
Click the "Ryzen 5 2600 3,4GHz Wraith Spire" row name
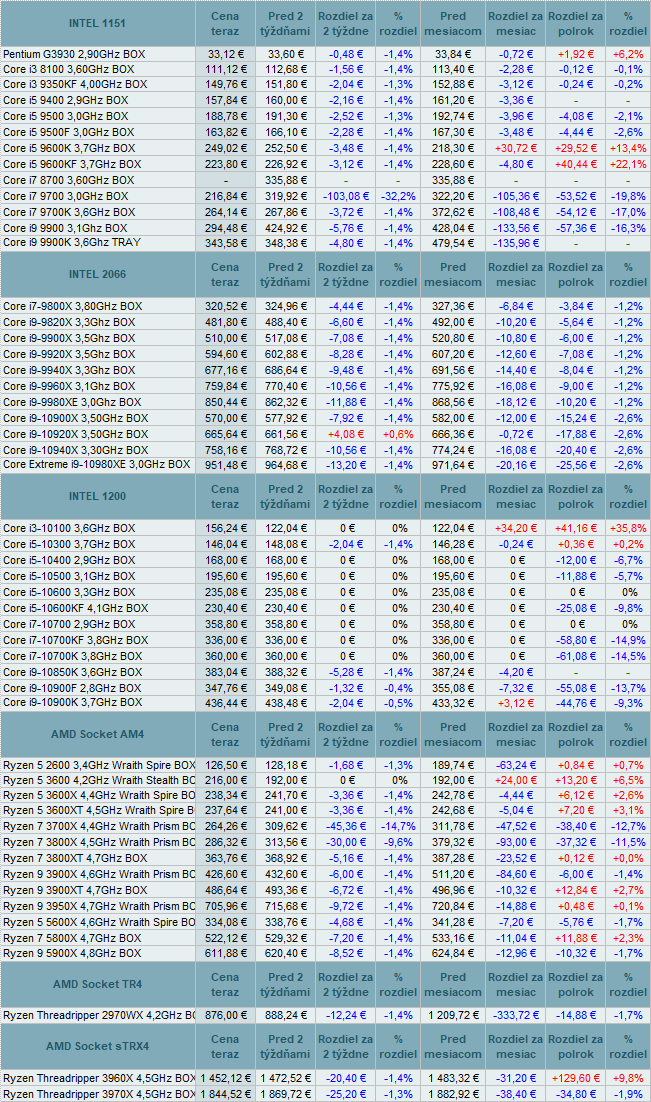click(x=98, y=765)
